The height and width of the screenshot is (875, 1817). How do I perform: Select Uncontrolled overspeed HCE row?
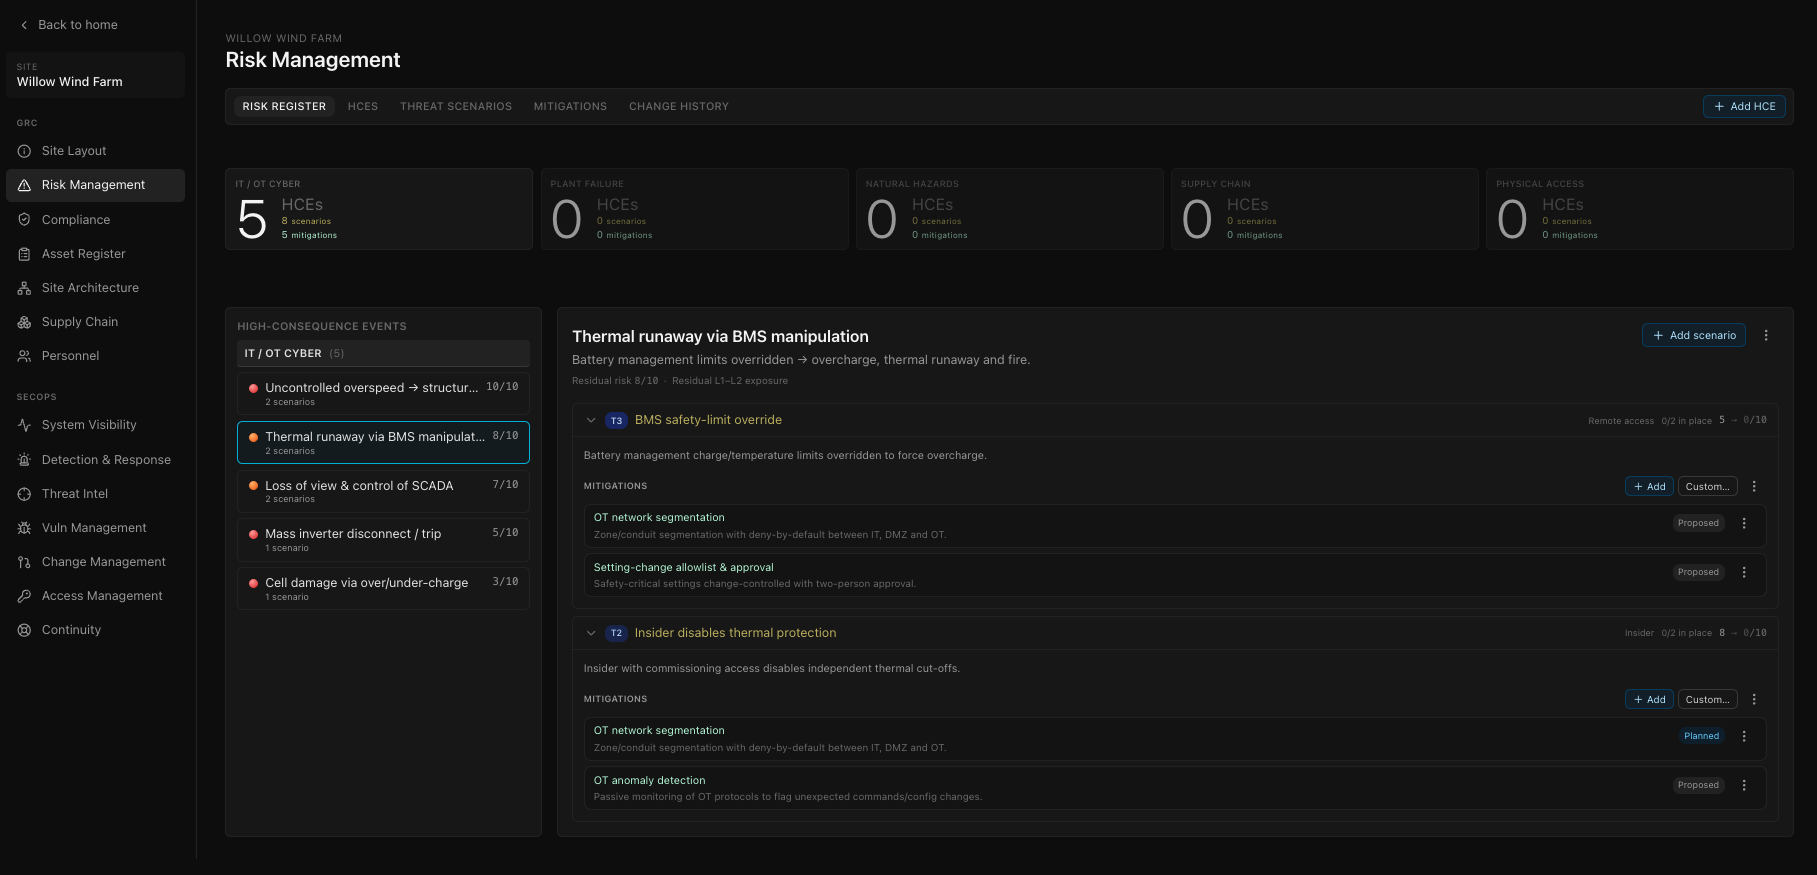[383, 394]
